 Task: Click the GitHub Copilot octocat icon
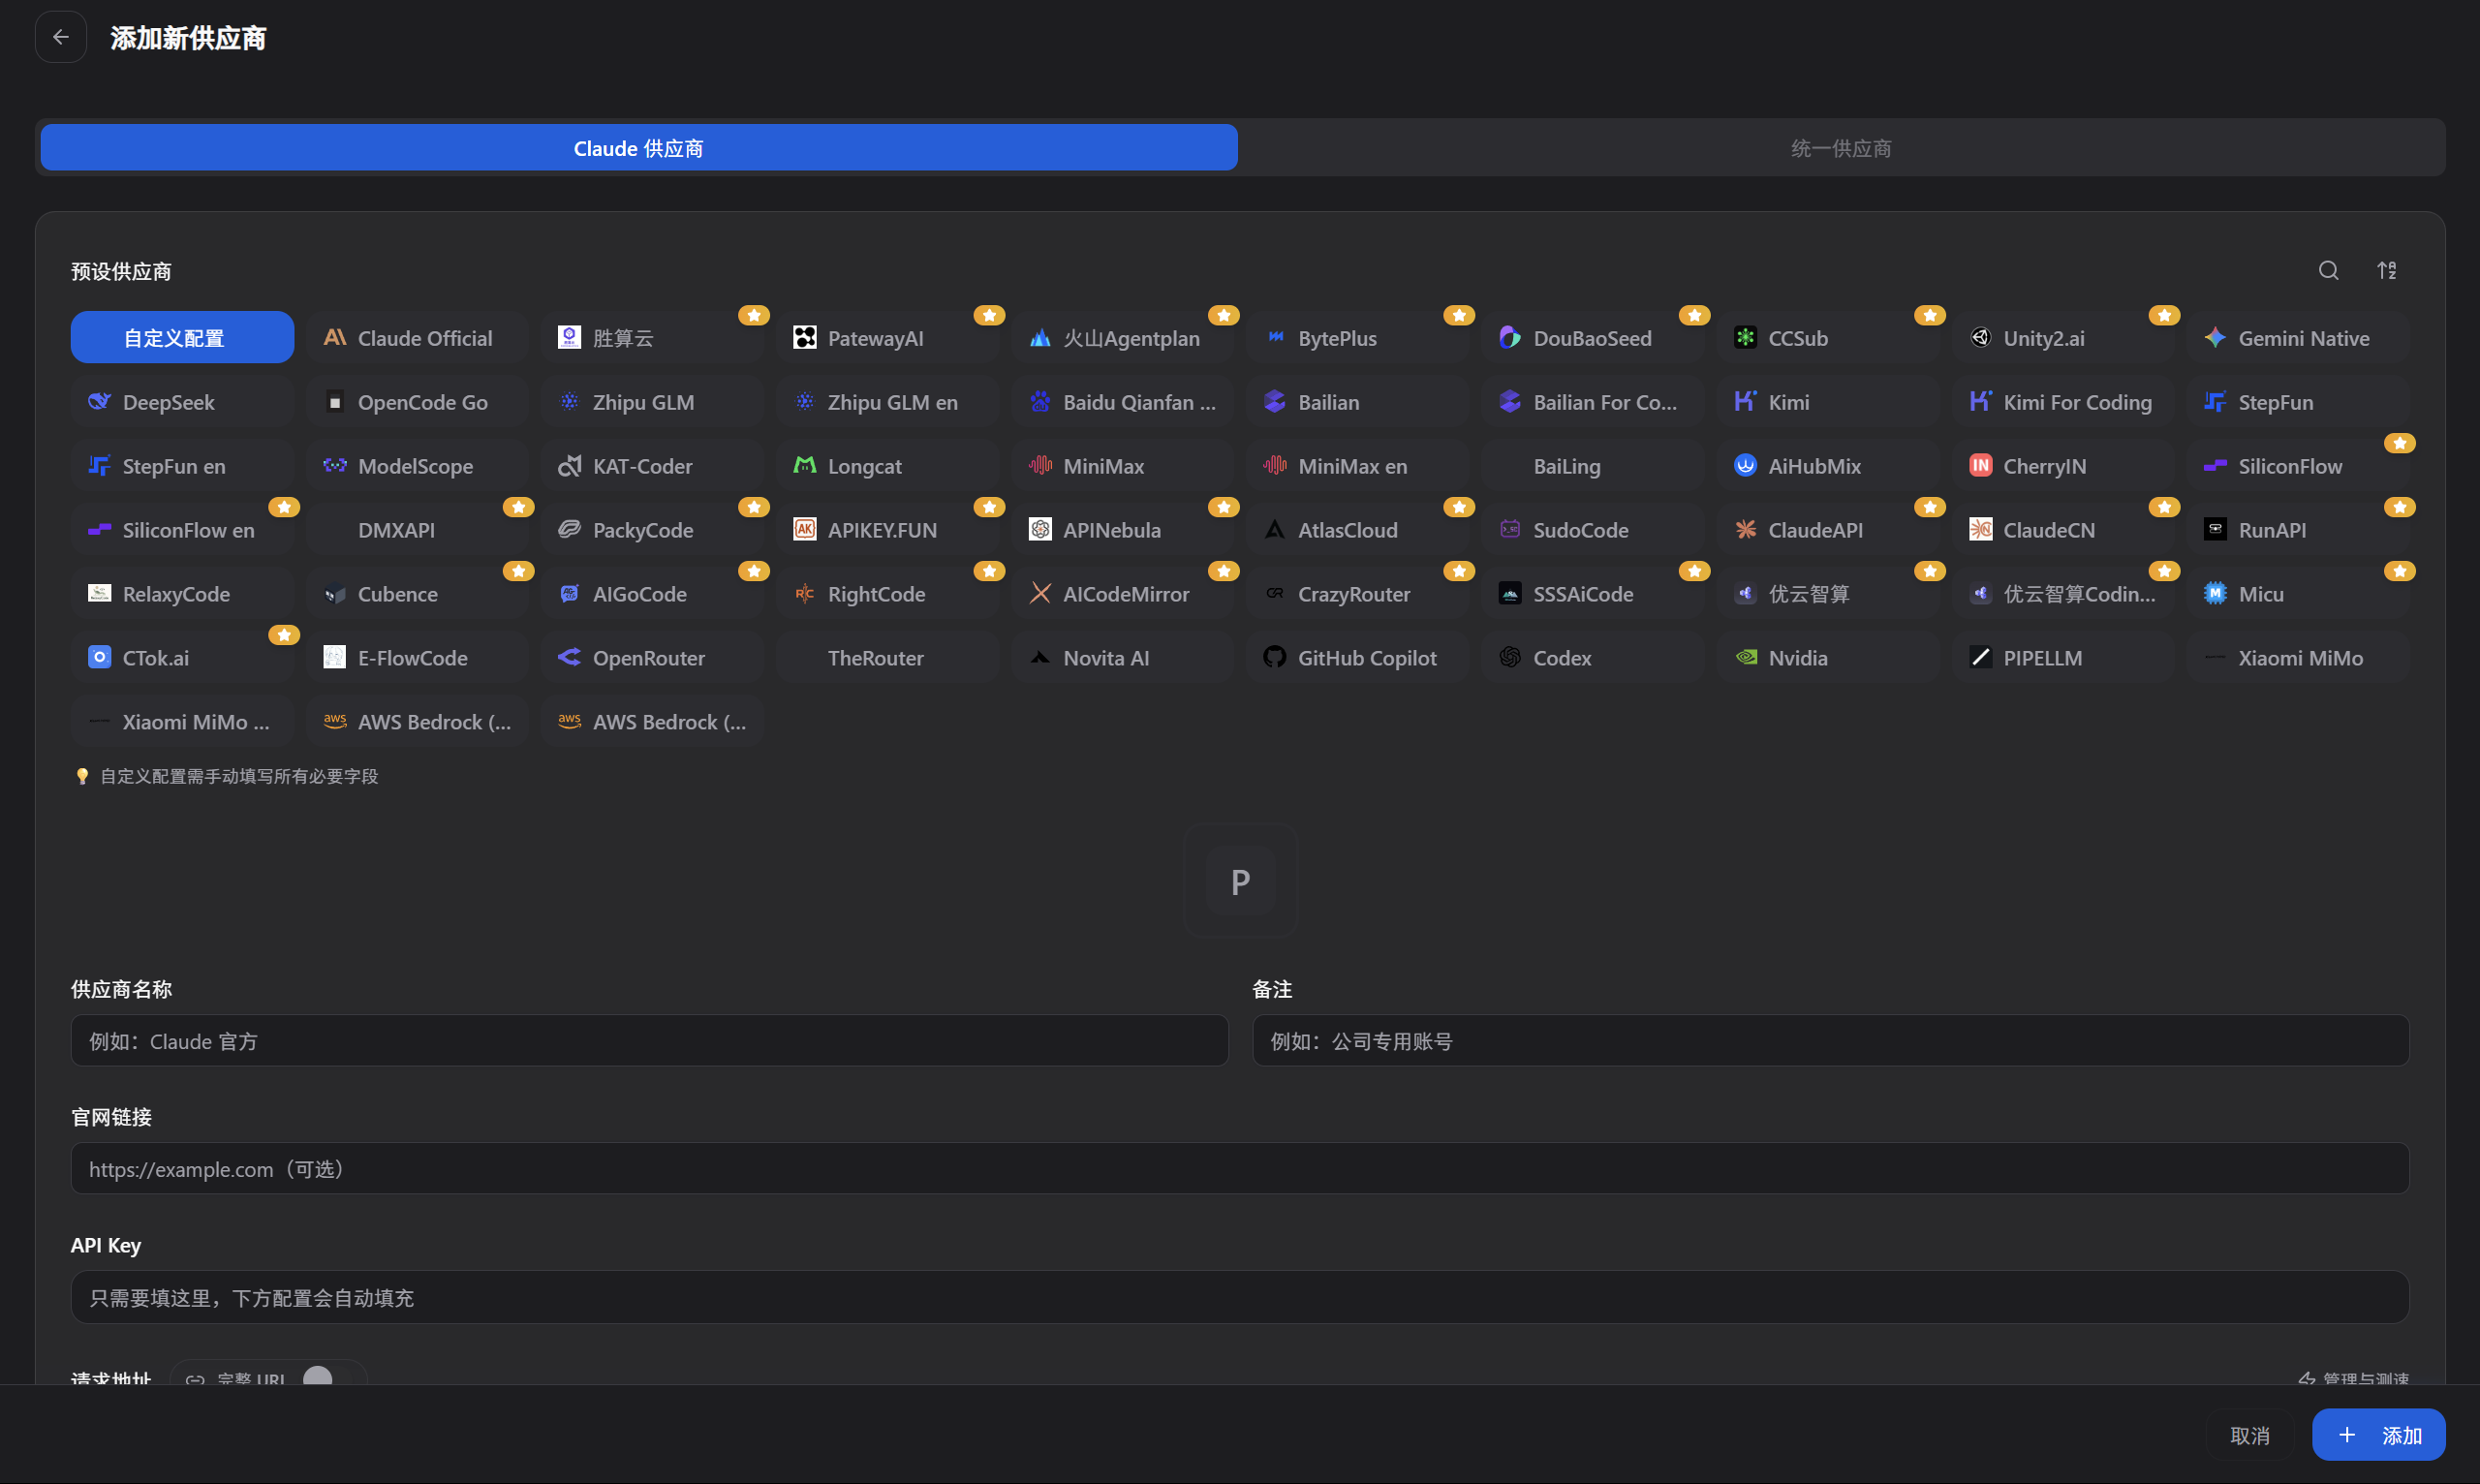(1275, 658)
